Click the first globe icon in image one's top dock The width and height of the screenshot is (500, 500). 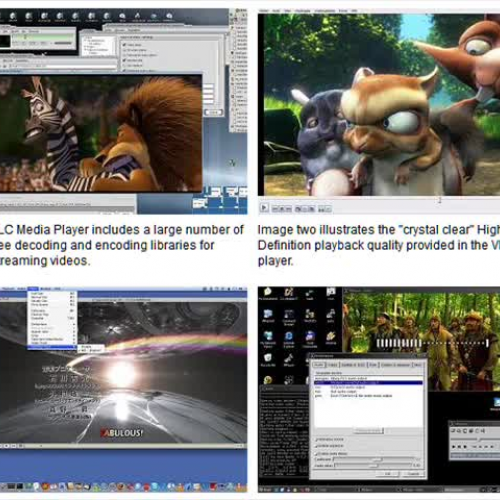pos(13,16)
